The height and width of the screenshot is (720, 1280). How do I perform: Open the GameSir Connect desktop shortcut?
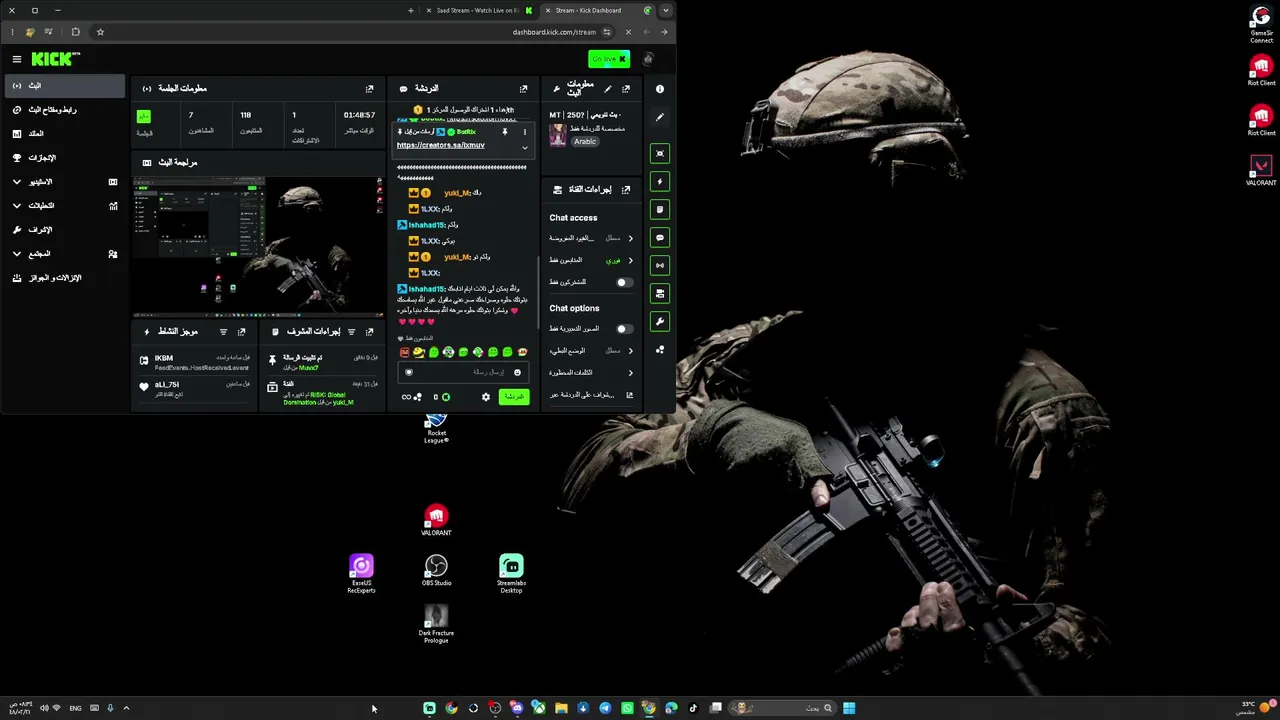click(1261, 25)
